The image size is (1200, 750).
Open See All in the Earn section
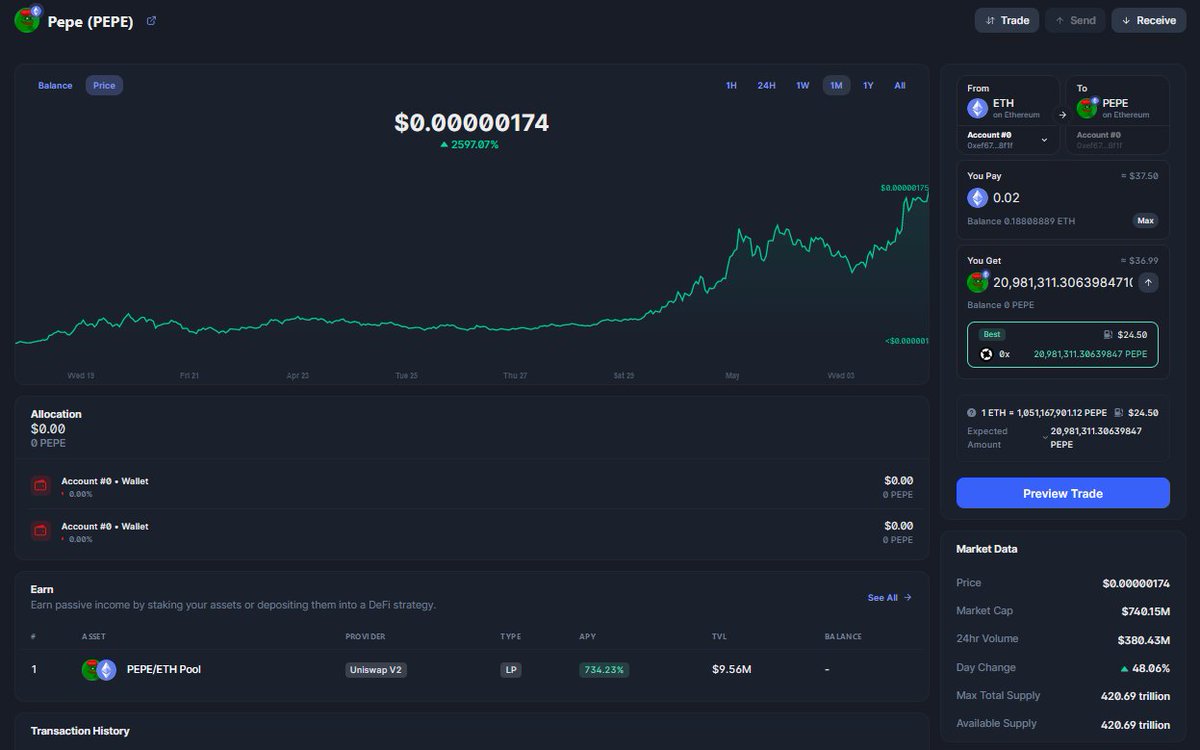tap(889, 597)
